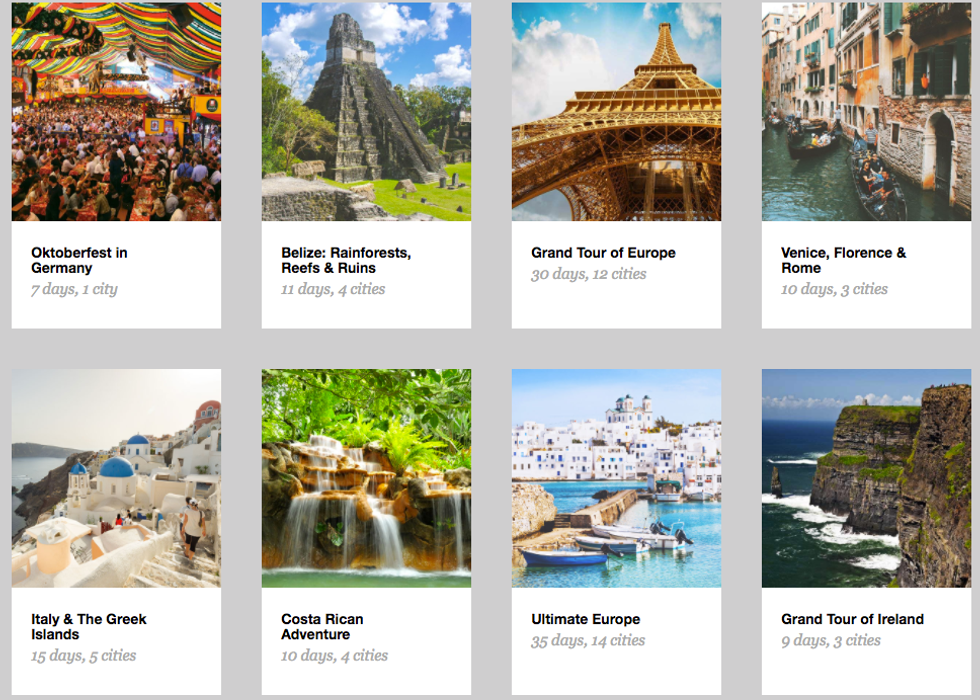Select the Eiffel Tower tour photo

(x=616, y=111)
